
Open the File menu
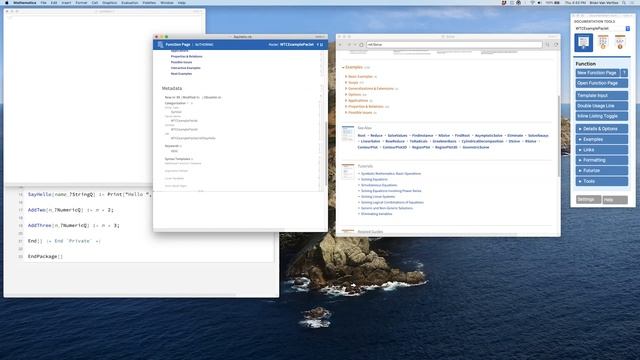coord(43,2)
